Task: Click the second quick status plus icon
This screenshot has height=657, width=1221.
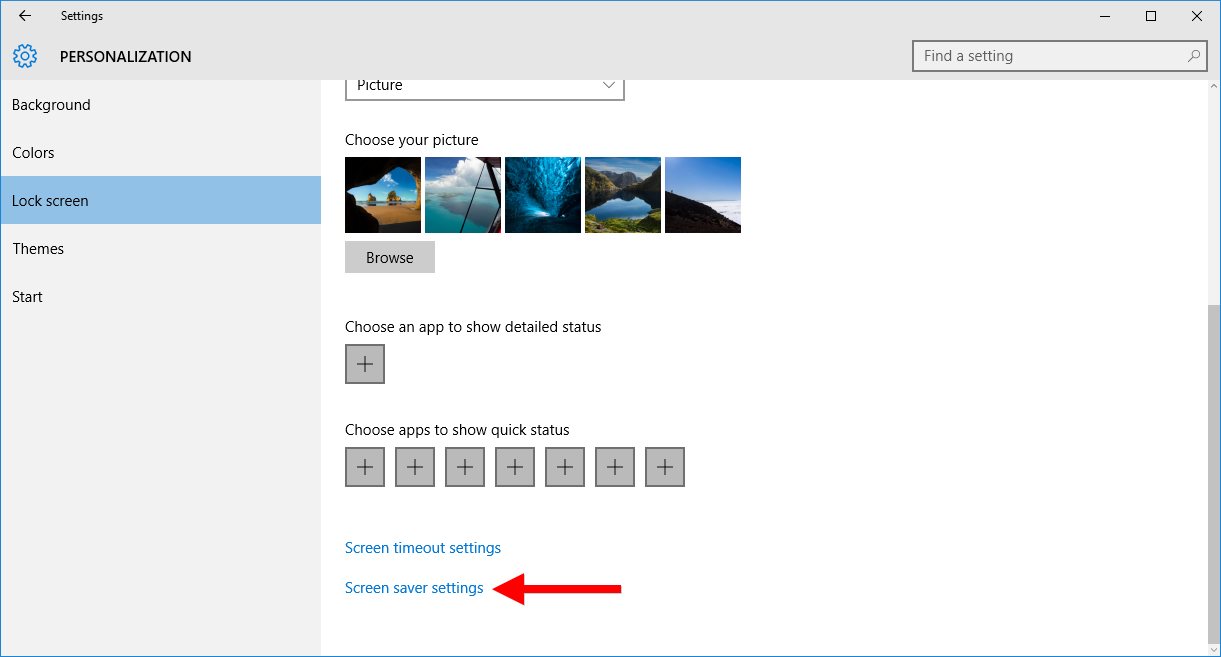Action: pos(414,466)
